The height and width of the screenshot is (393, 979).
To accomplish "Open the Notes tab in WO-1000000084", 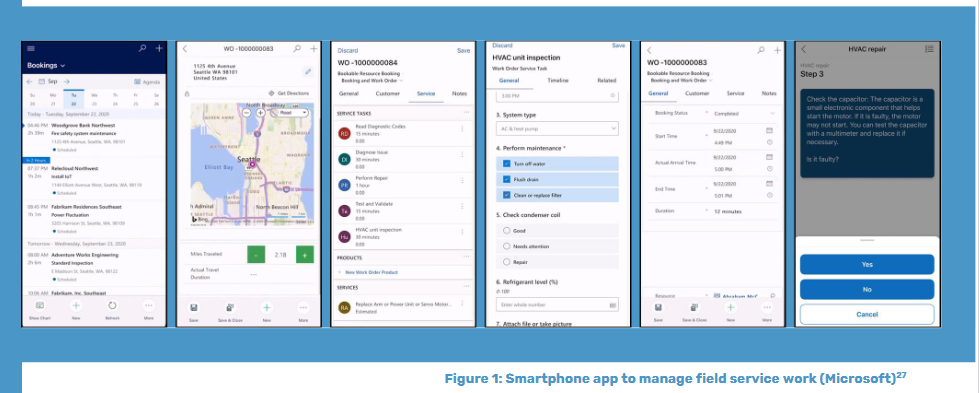I will coord(460,94).
